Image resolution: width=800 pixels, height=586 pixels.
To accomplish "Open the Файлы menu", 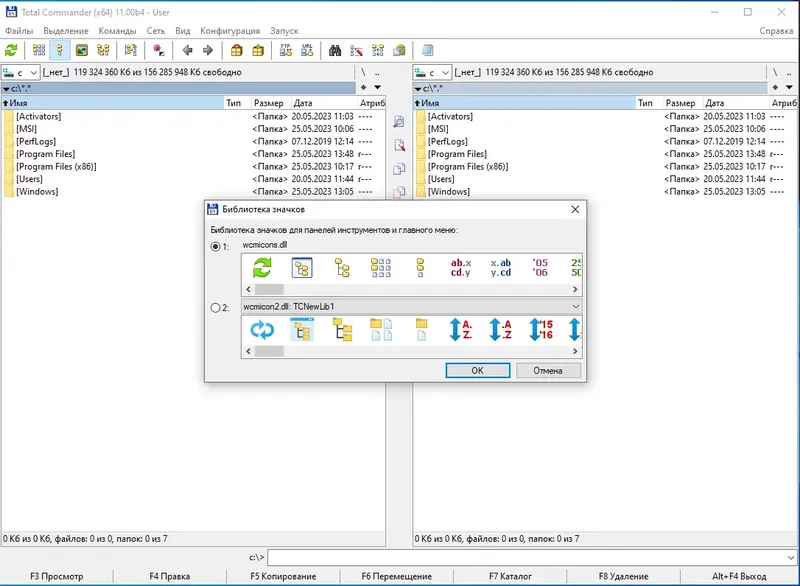I will click(19, 31).
